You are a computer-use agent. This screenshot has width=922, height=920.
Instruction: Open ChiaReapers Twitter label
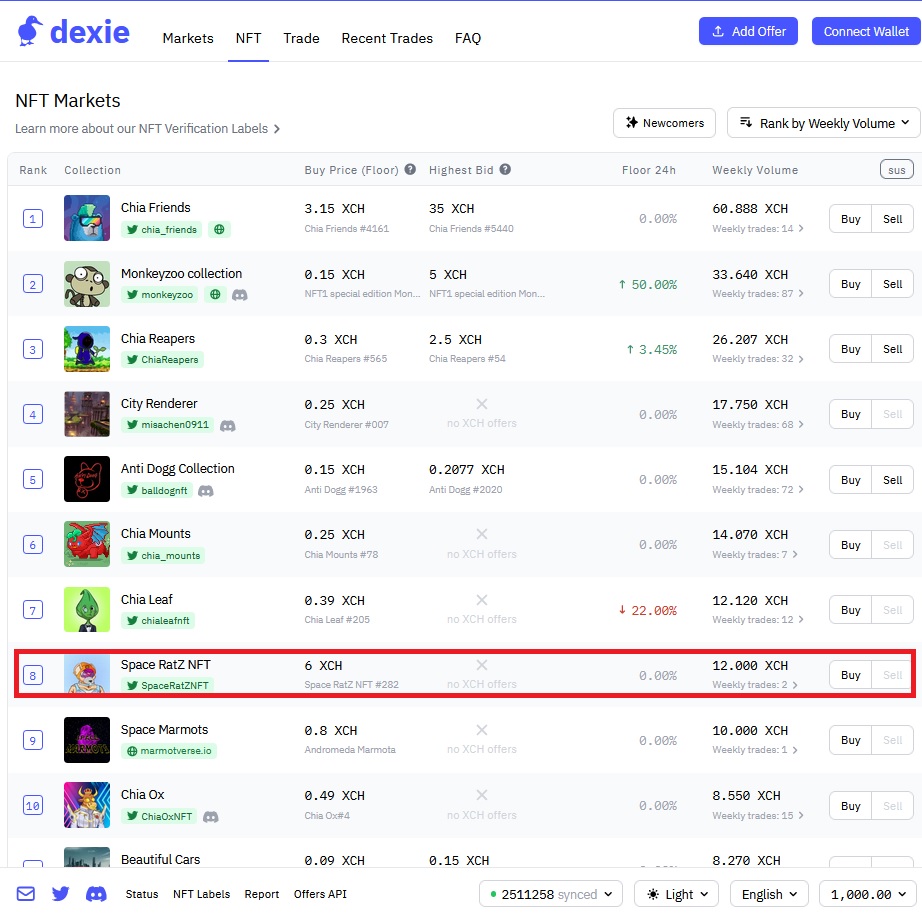tap(162, 359)
